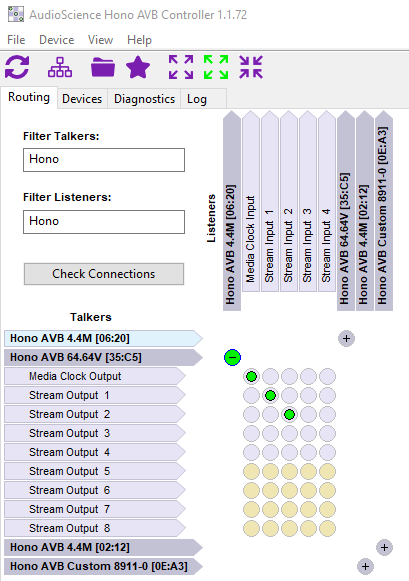Click yellow node Stream Output 7 to Stream Input 3
The image size is (409, 581).
(308, 509)
